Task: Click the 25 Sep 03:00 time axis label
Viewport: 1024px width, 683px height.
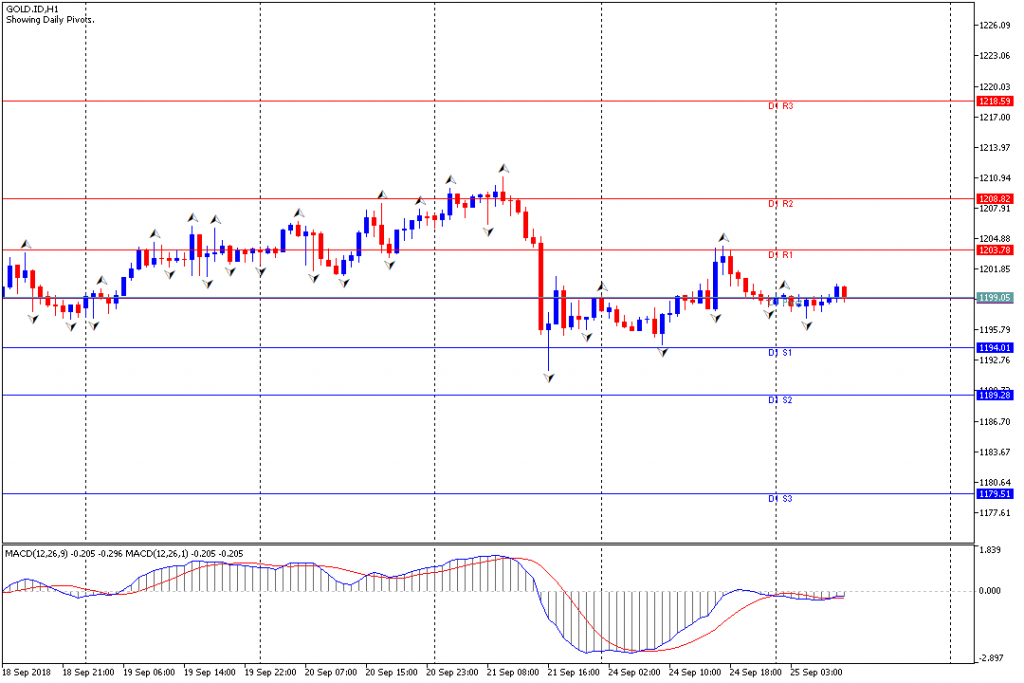Action: pyautogui.click(x=816, y=672)
